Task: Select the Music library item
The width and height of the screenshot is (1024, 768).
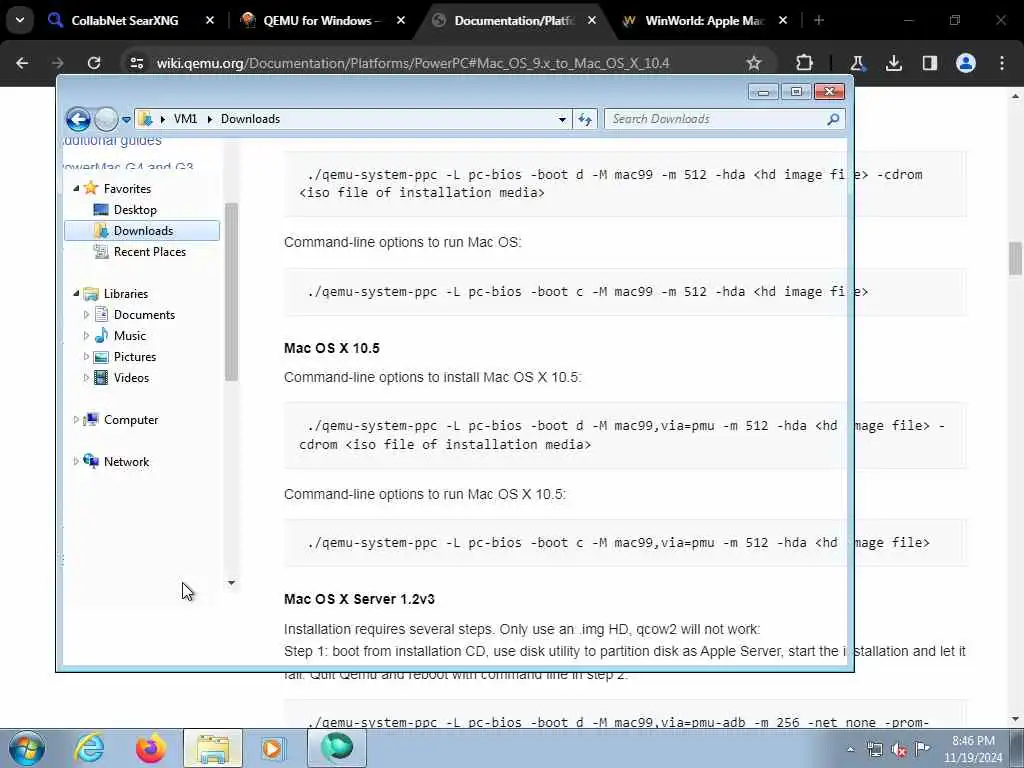Action: coord(129,336)
